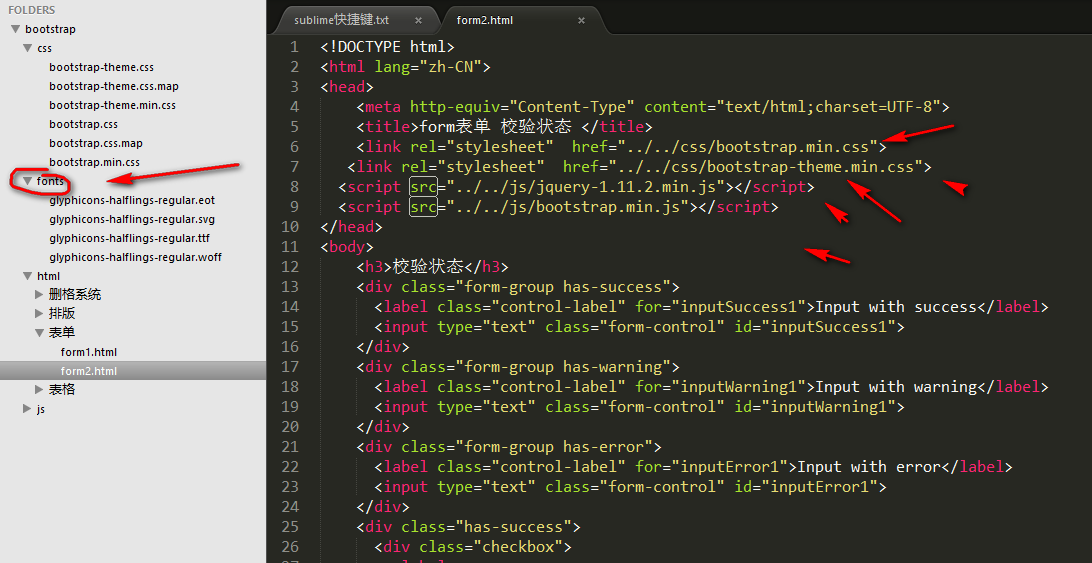Viewport: 1092px width, 563px height.
Task: Click line number 11 in gutter
Action: (x=290, y=247)
